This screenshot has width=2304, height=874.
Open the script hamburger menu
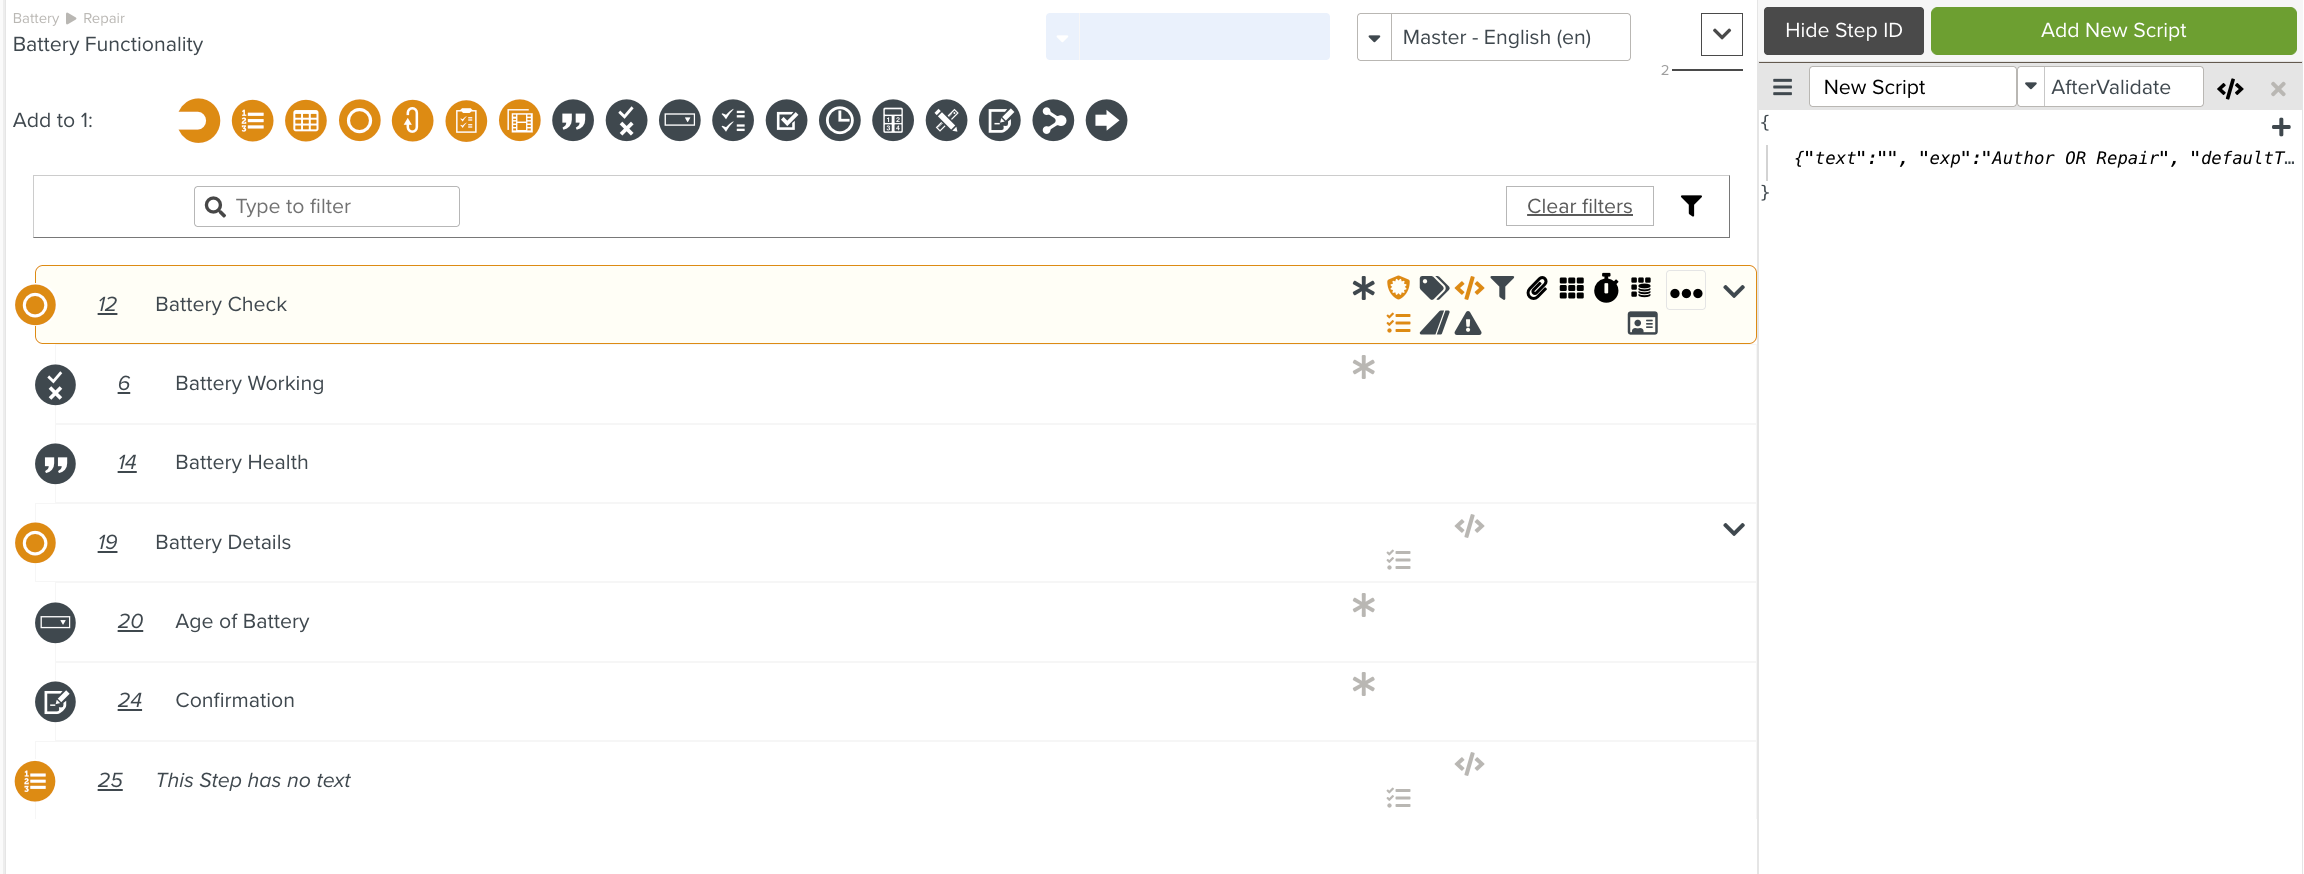[x=1782, y=87]
